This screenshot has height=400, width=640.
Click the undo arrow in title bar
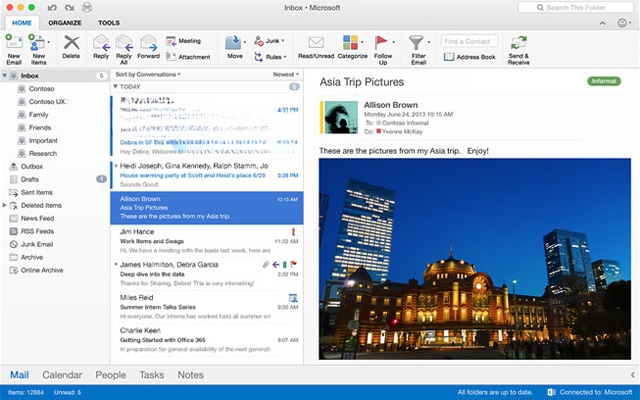pos(52,7)
